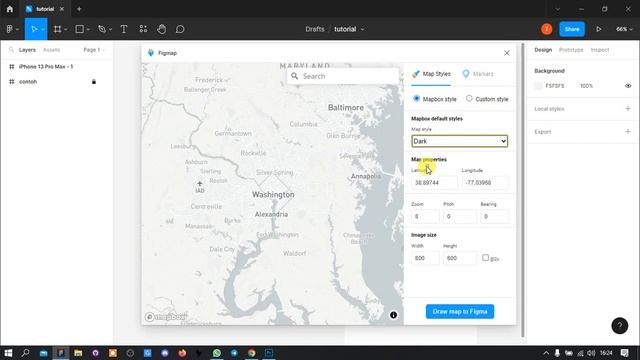Expand Move tool options arrow

point(43,29)
